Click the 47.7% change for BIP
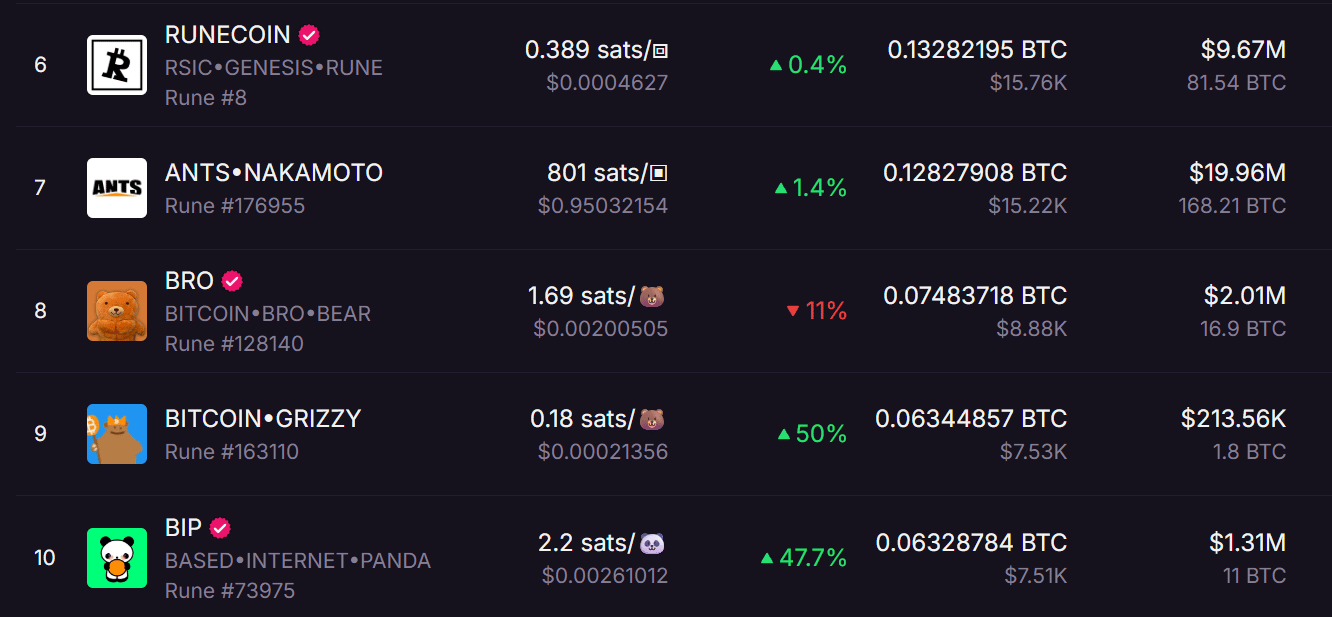1332x617 pixels. [804, 558]
